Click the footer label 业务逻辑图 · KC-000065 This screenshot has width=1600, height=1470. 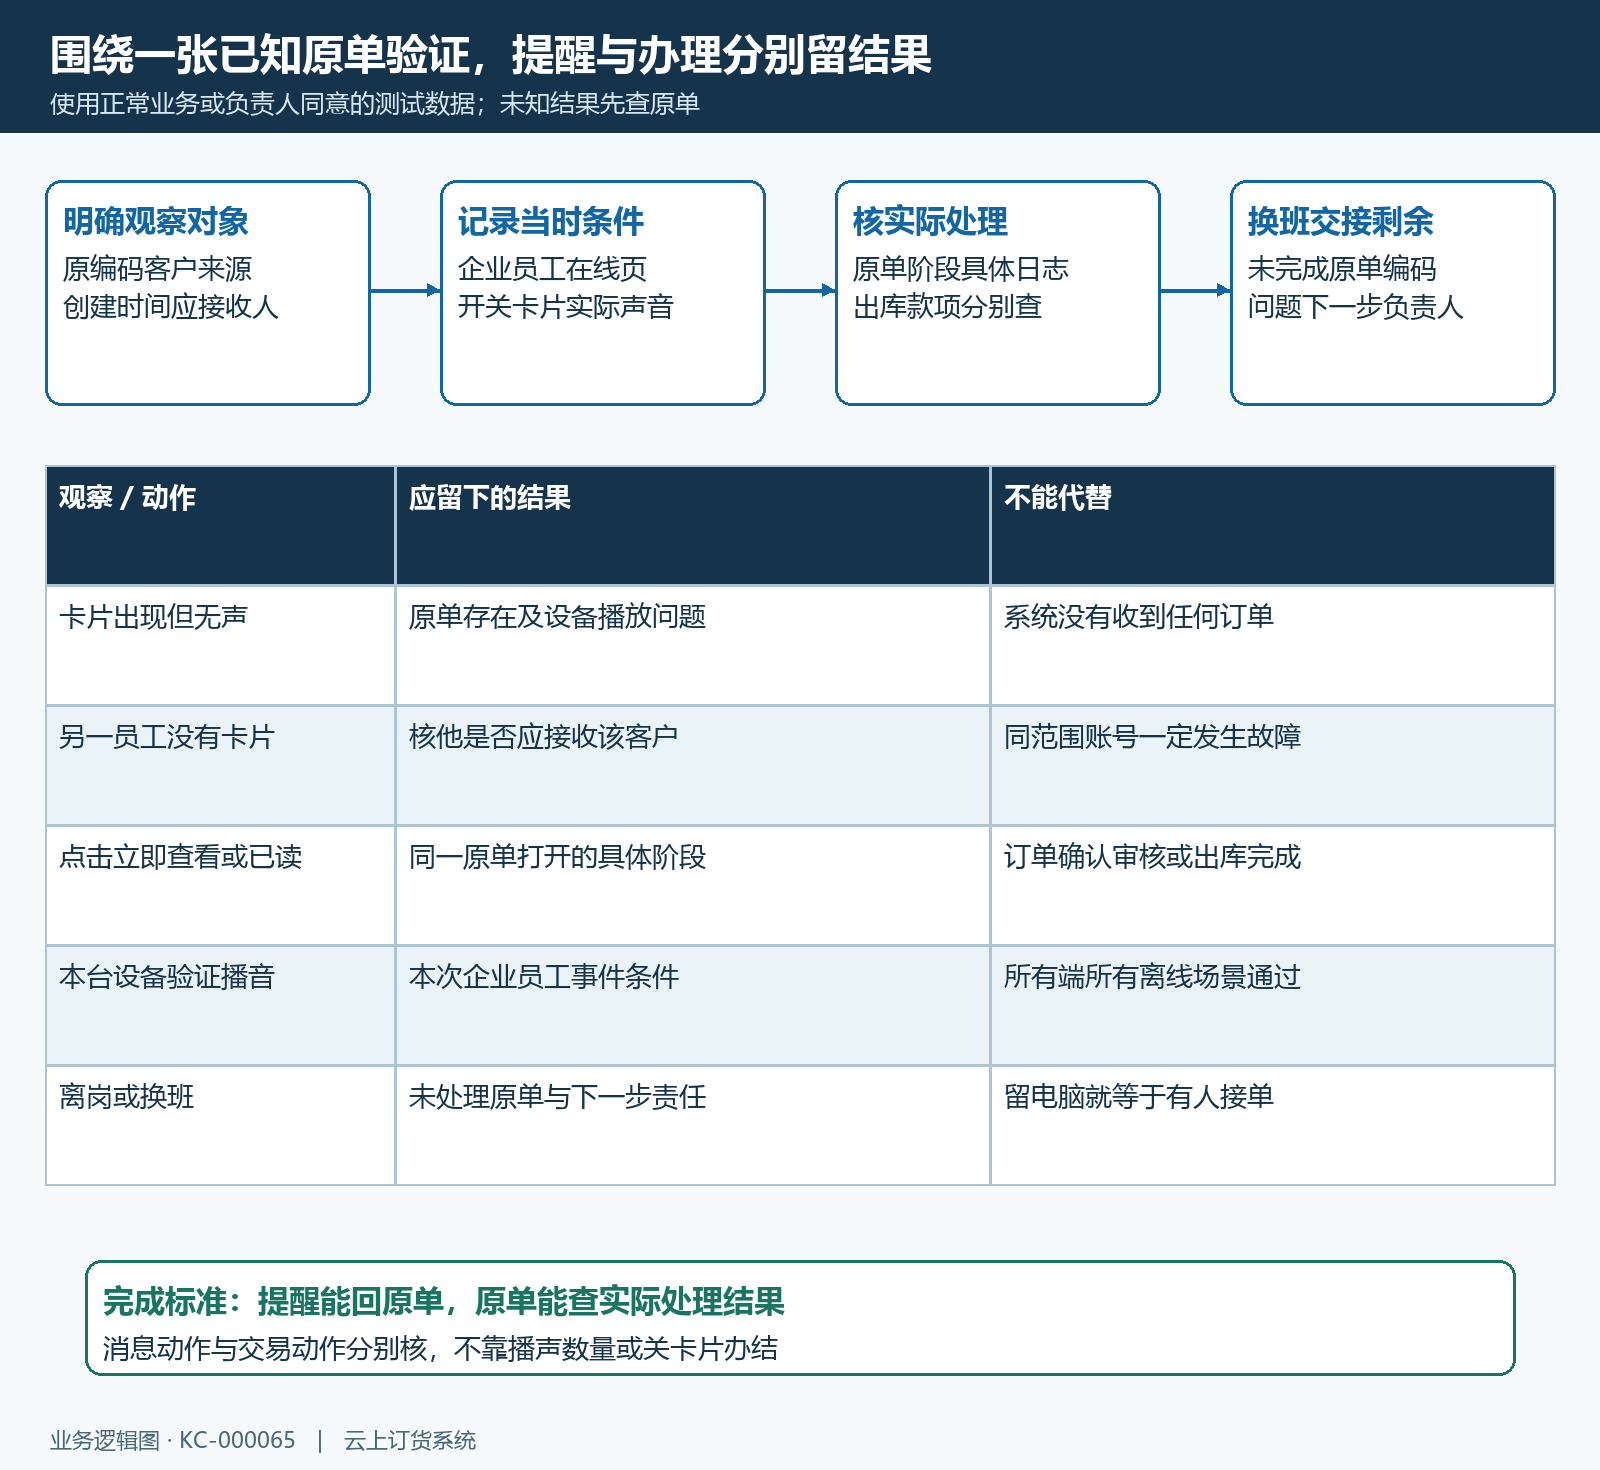click(x=173, y=1440)
